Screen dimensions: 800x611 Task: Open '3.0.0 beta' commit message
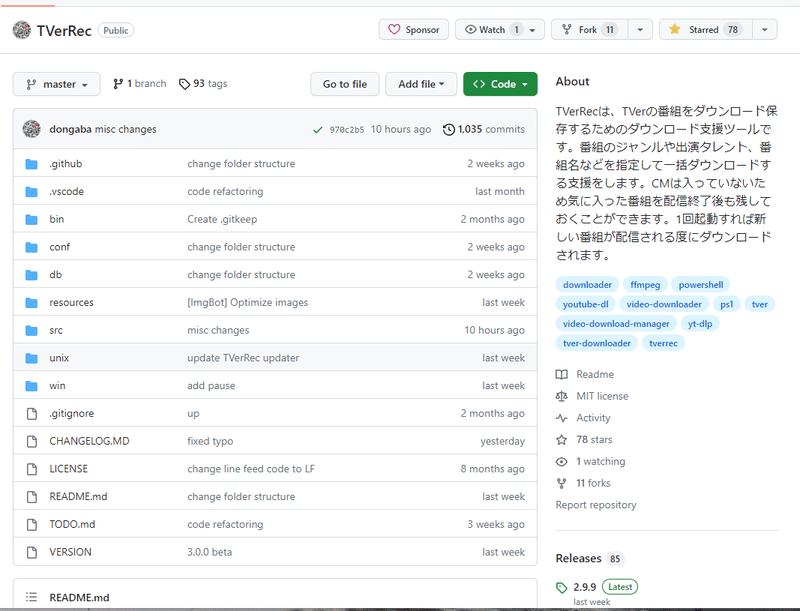pyautogui.click(x=209, y=552)
